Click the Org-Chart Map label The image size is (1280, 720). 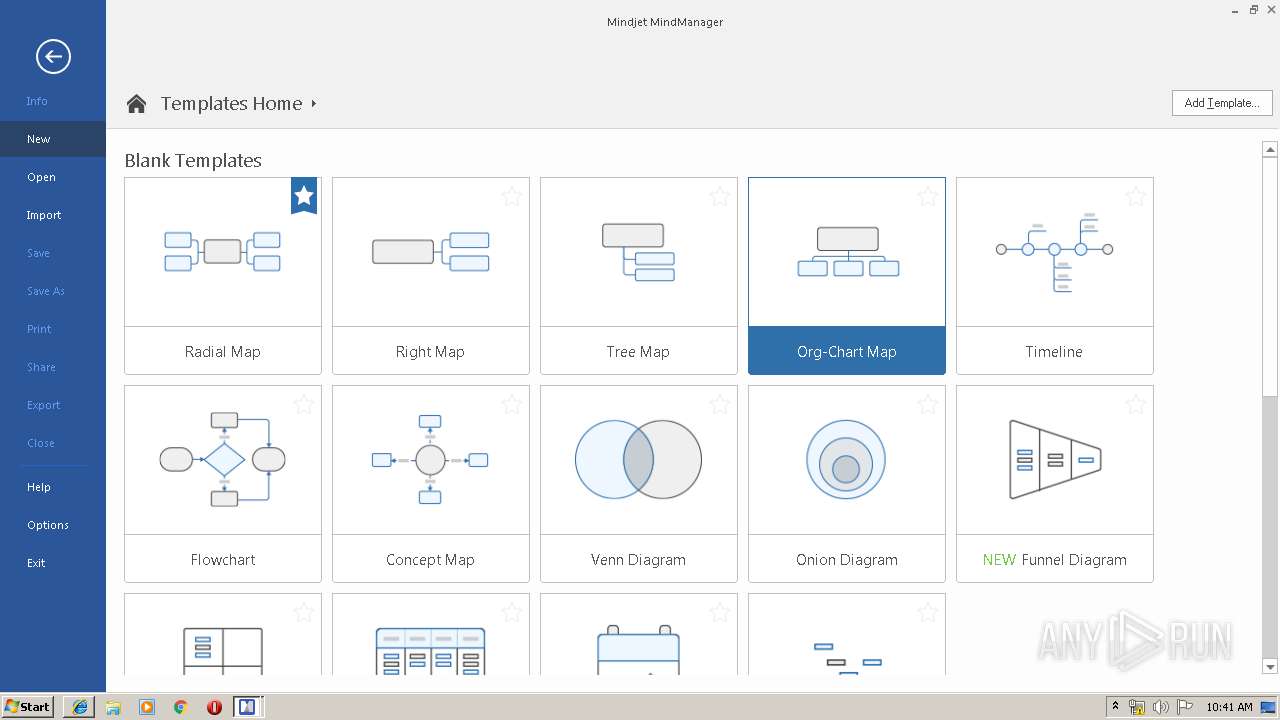pos(847,352)
